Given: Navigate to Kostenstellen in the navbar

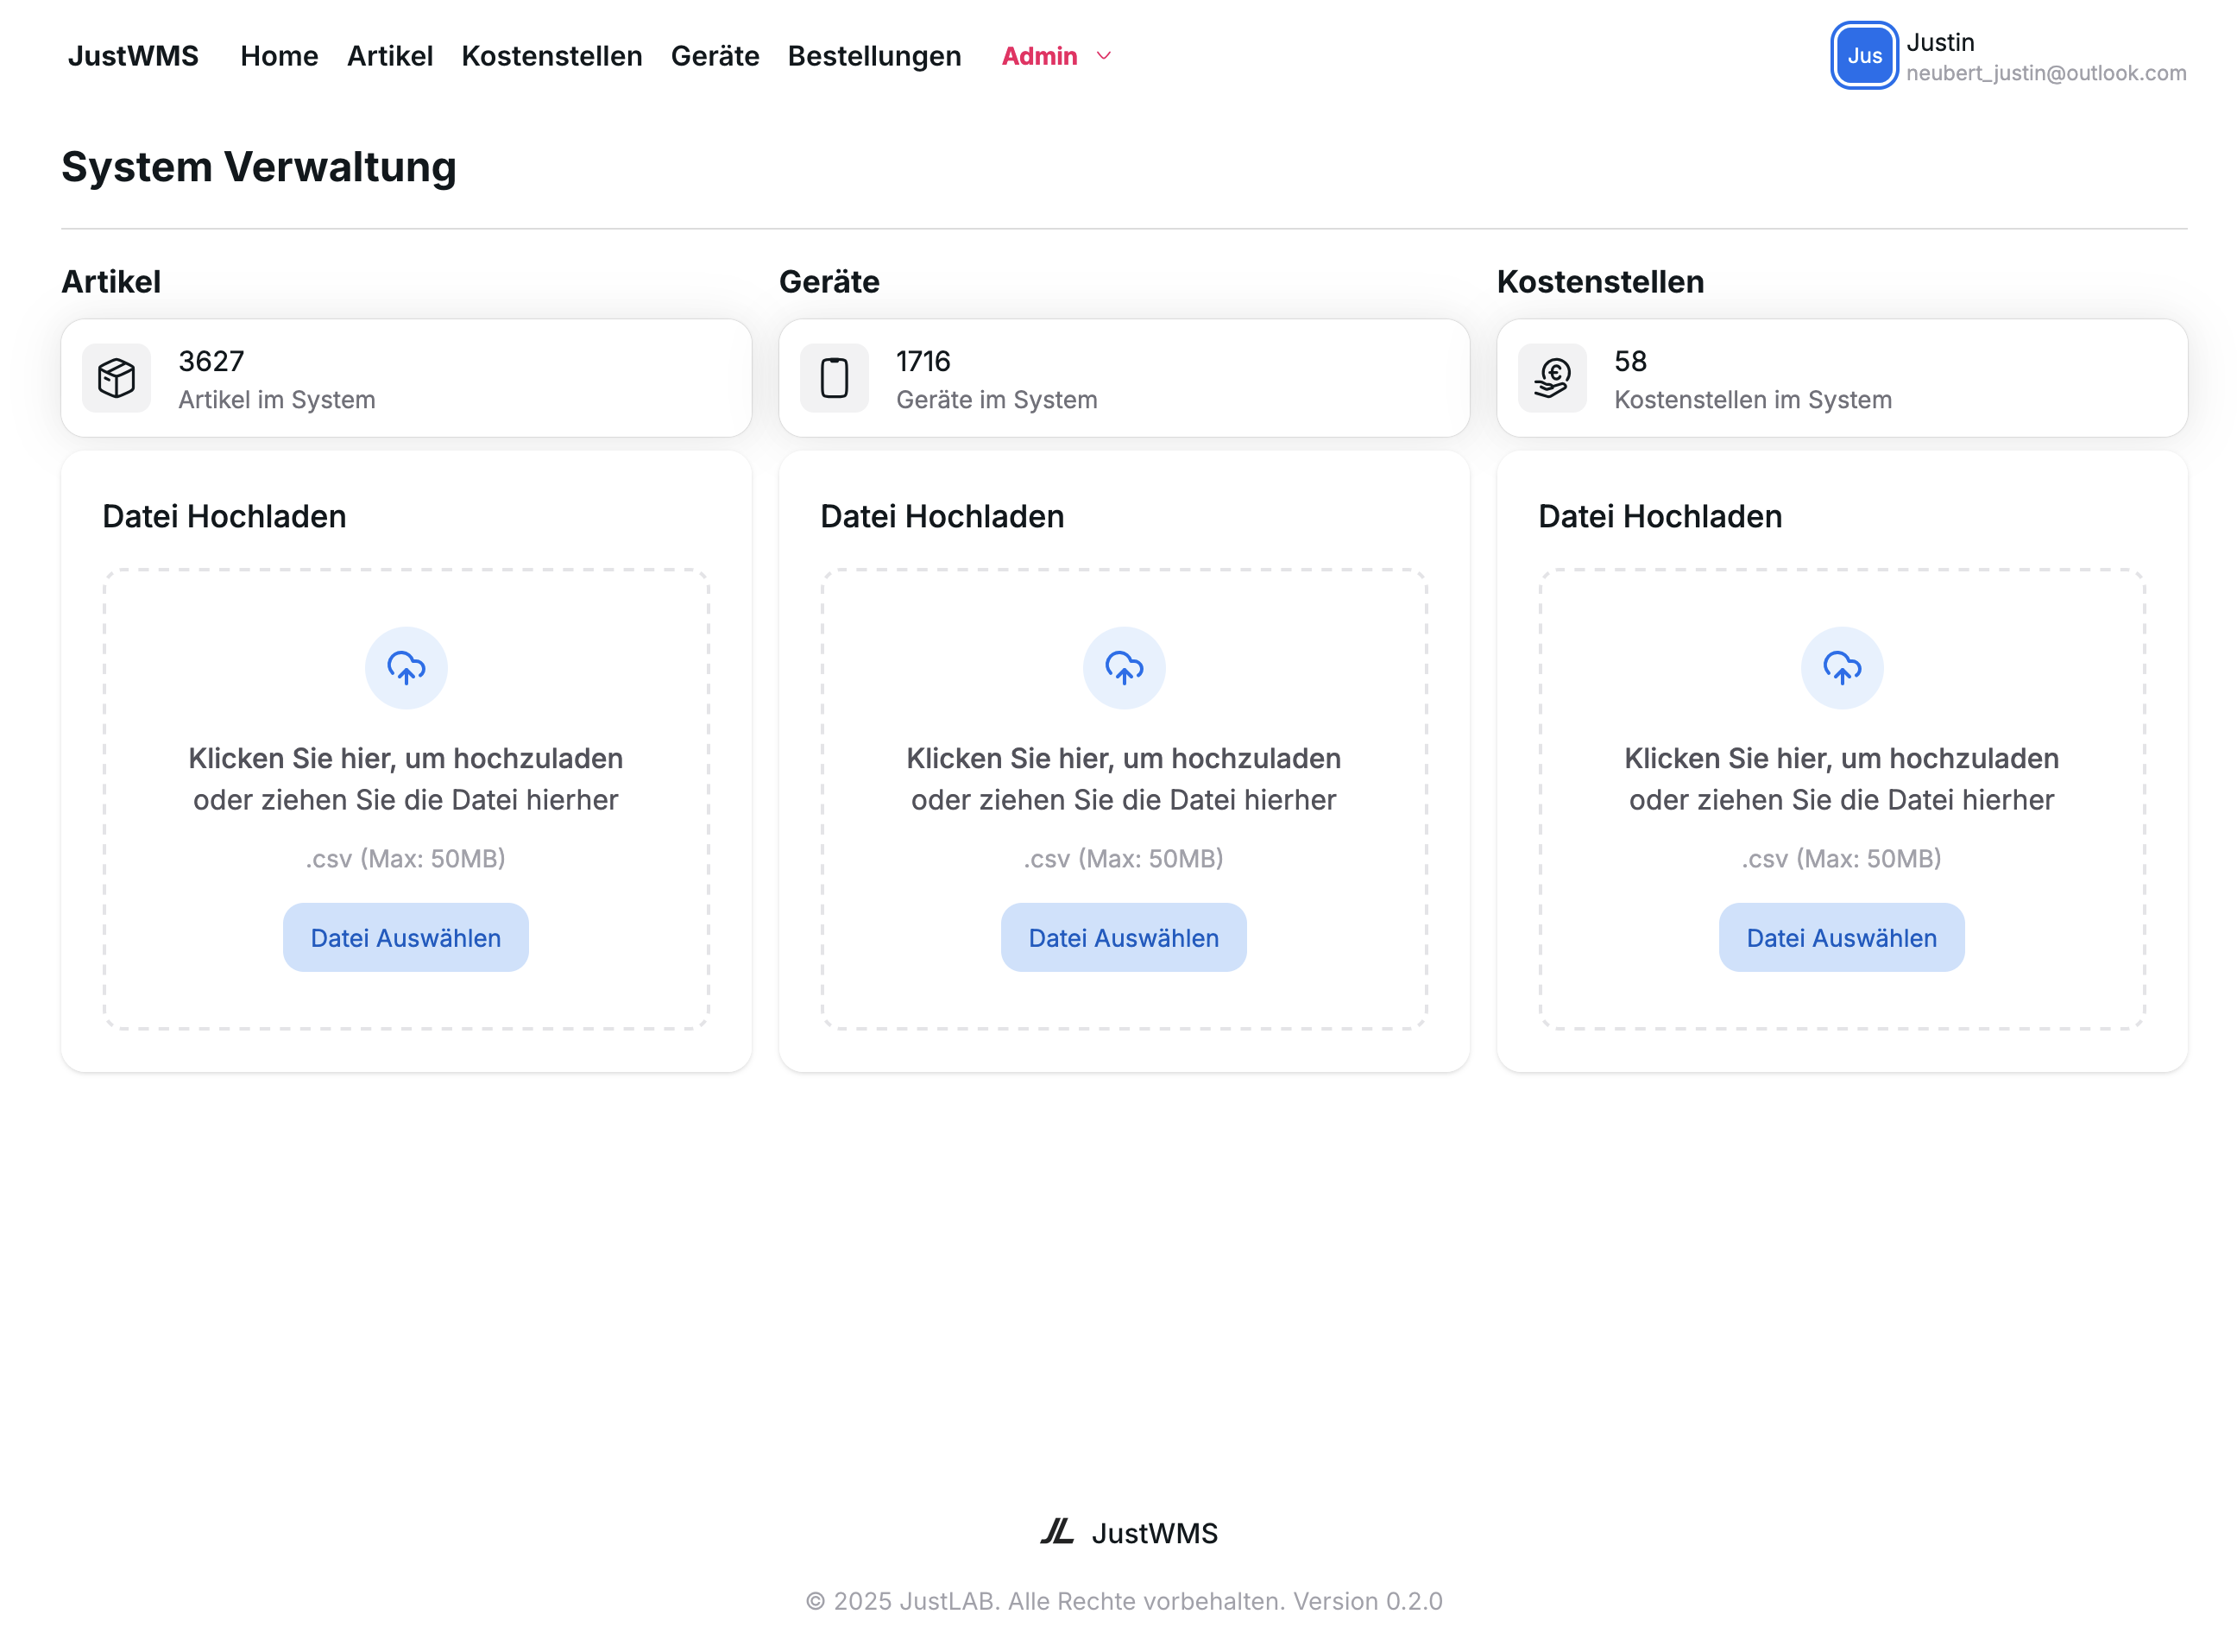Looking at the screenshot, I should click(551, 56).
